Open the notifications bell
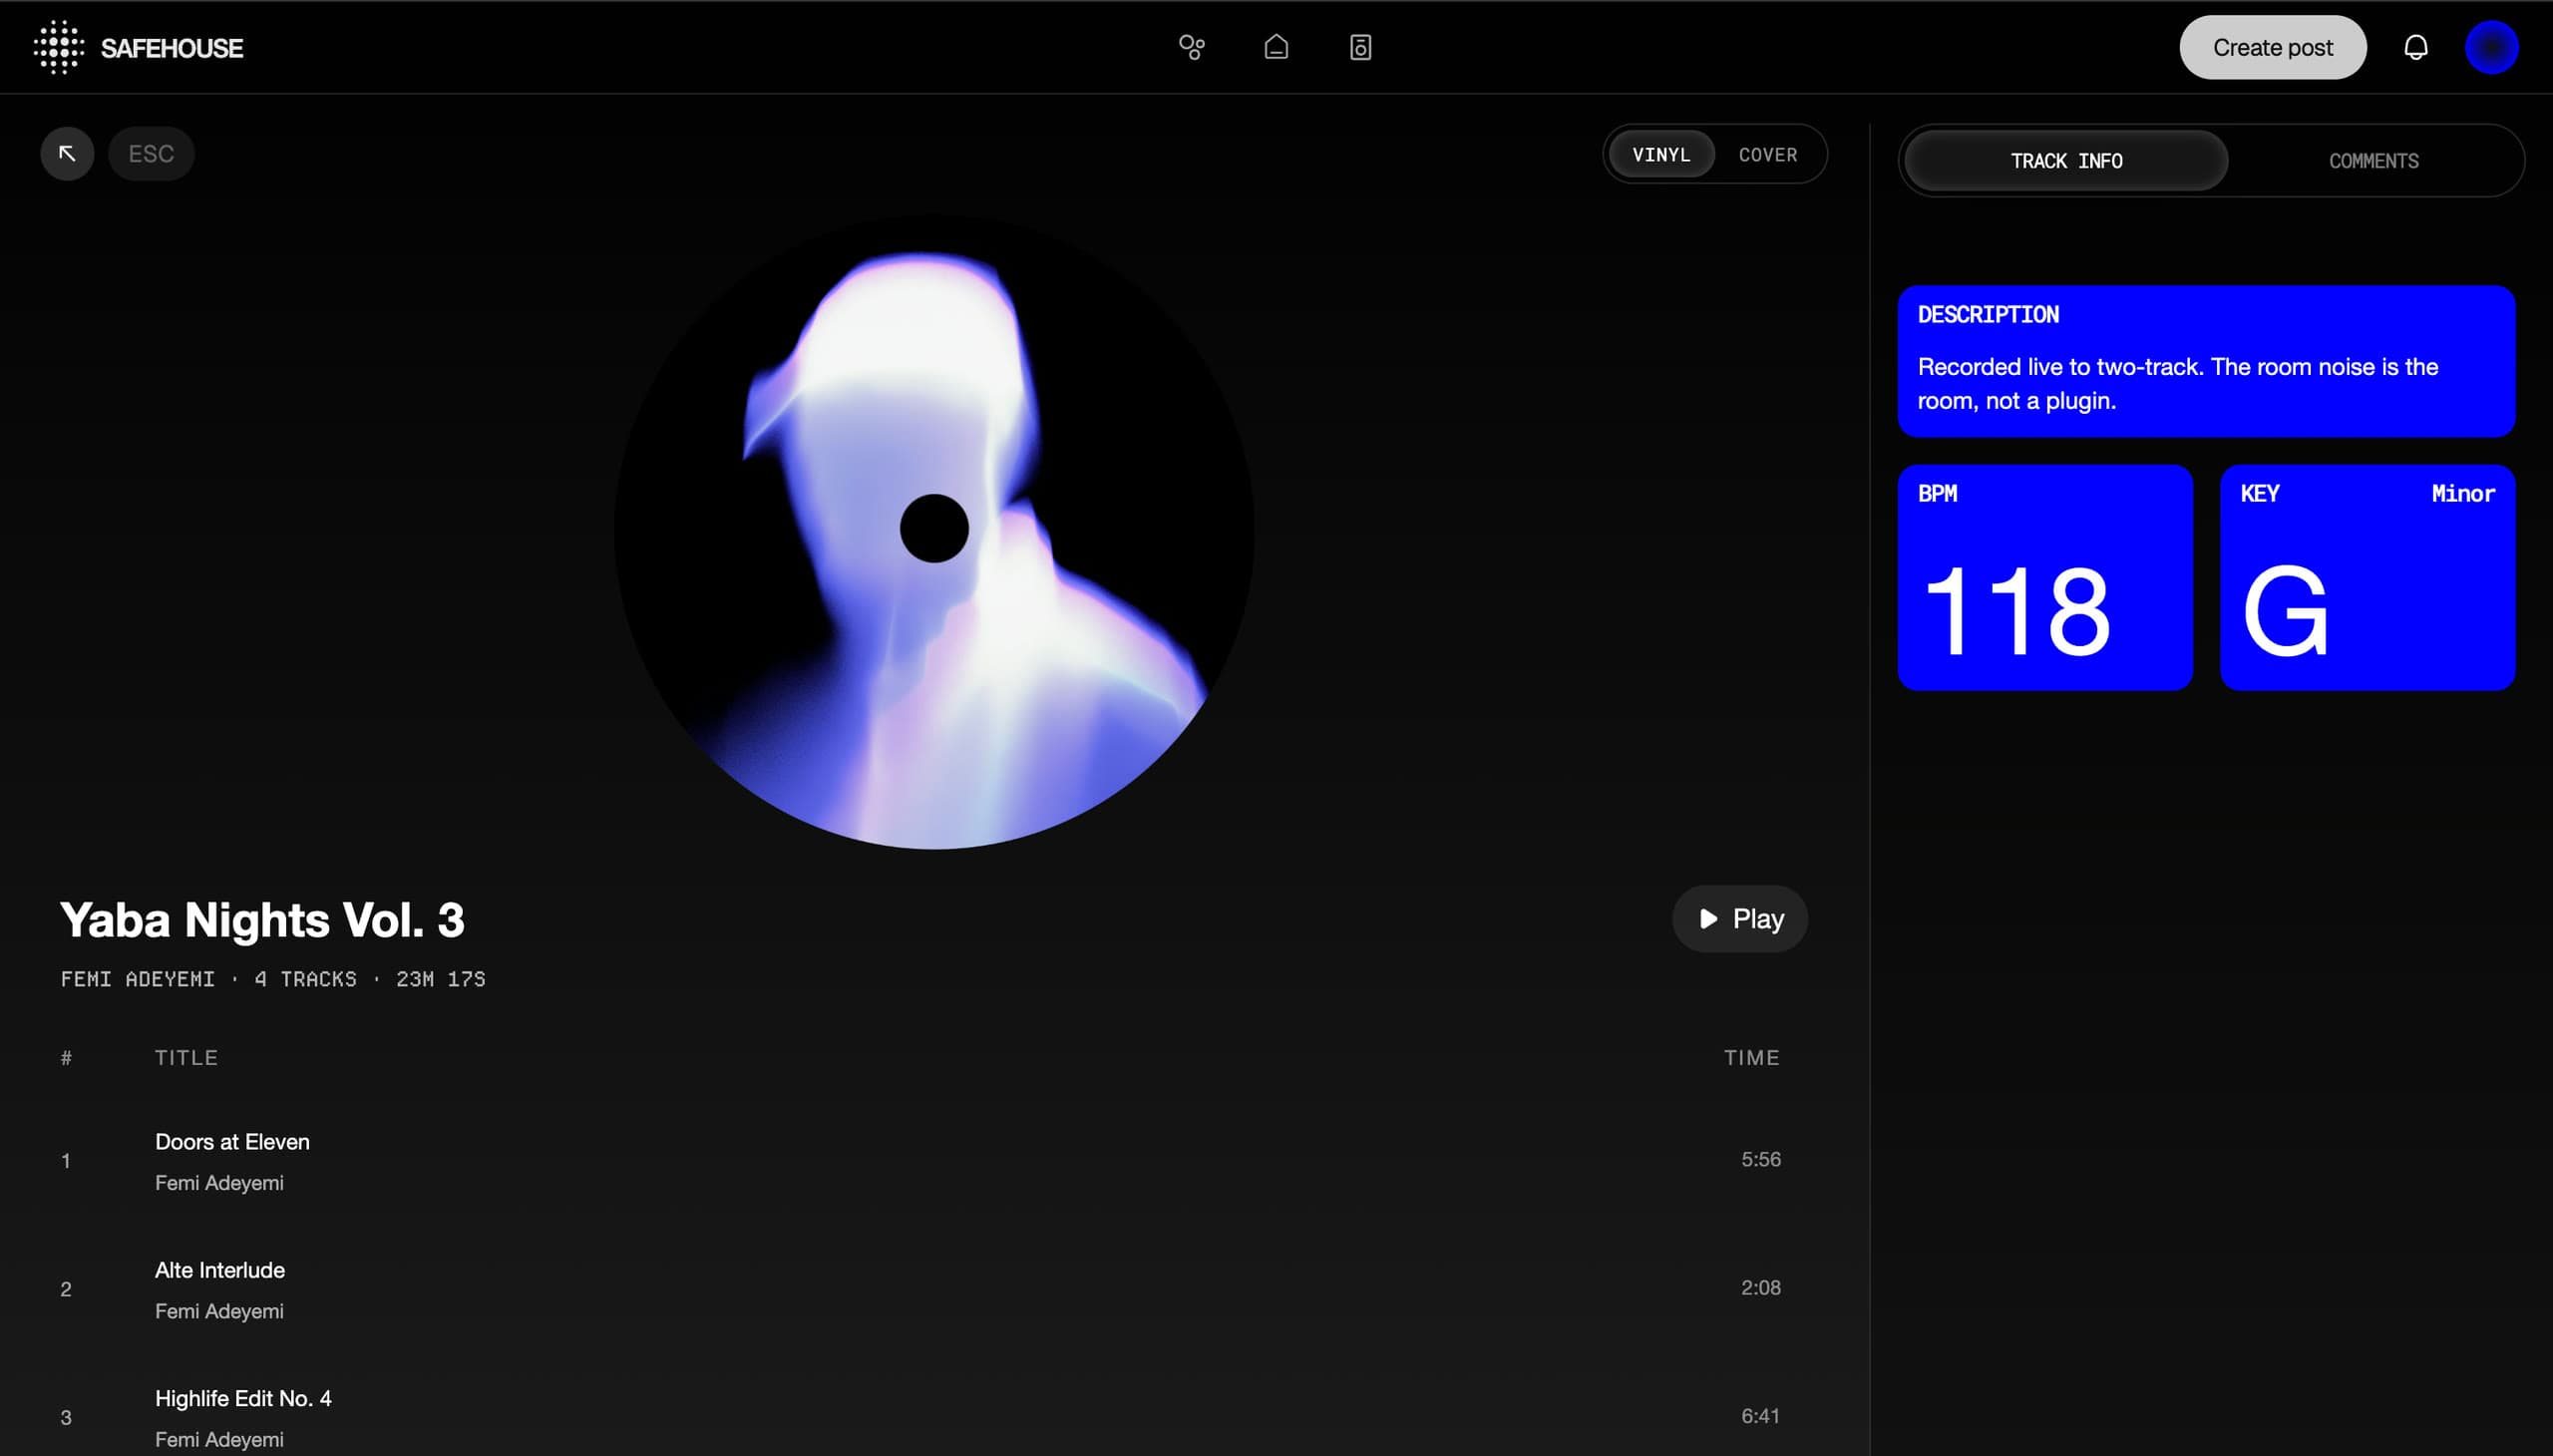Screen dimensions: 2553x1456 click(x=2415, y=47)
